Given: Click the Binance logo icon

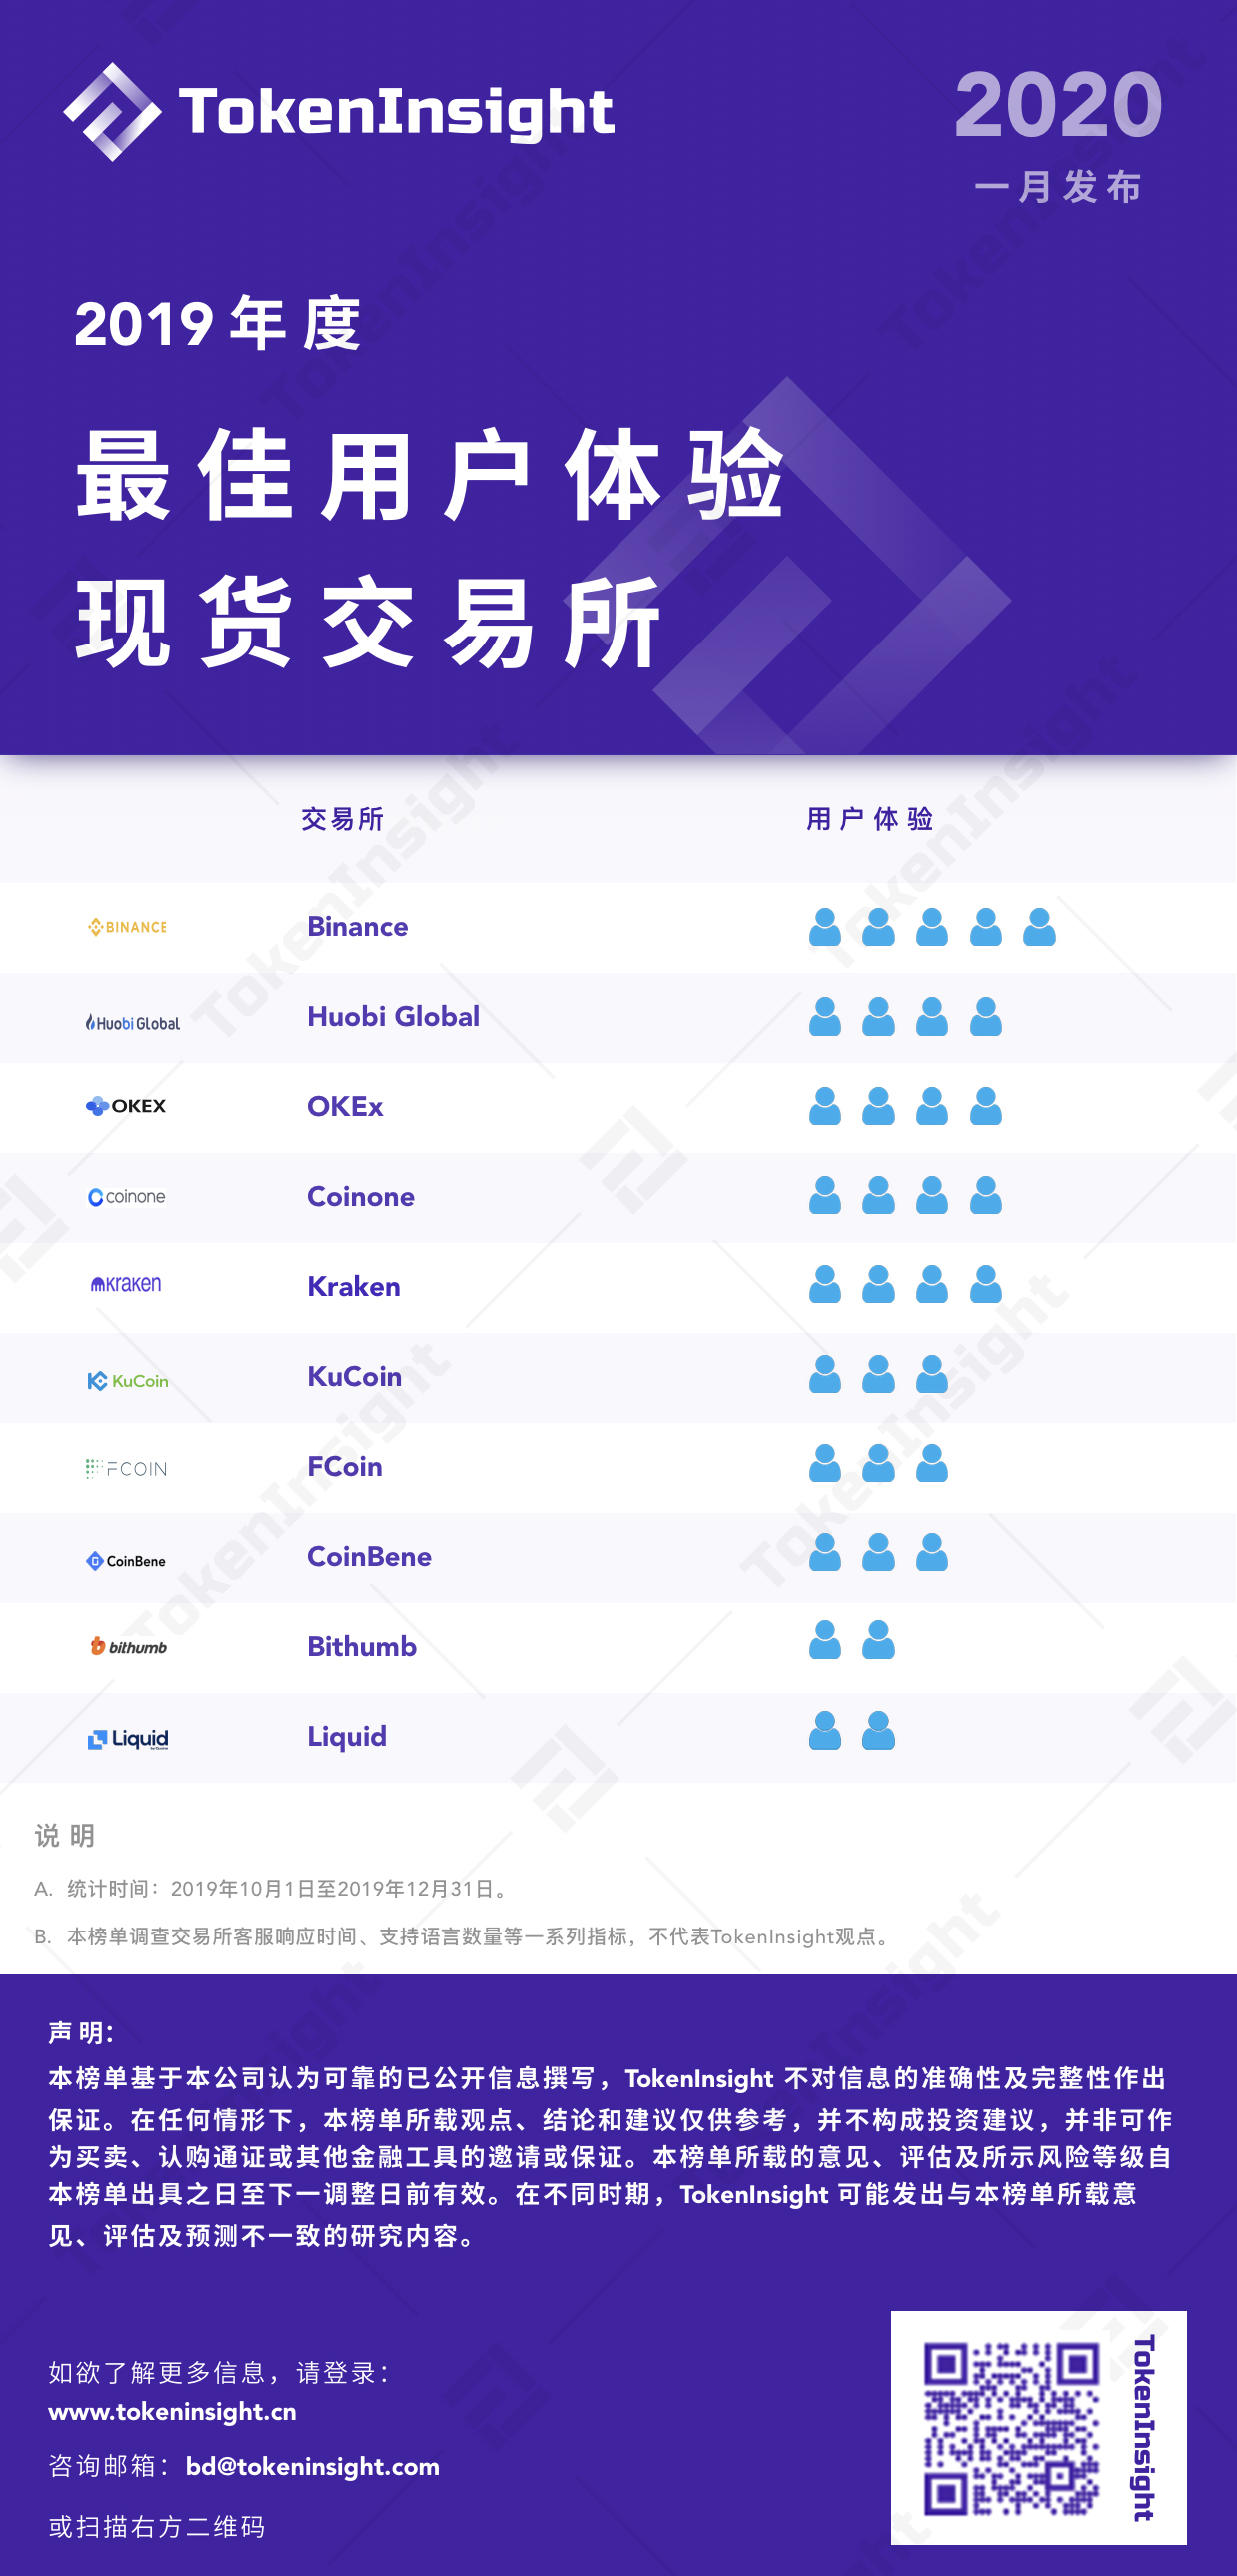Looking at the screenshot, I should [127, 927].
